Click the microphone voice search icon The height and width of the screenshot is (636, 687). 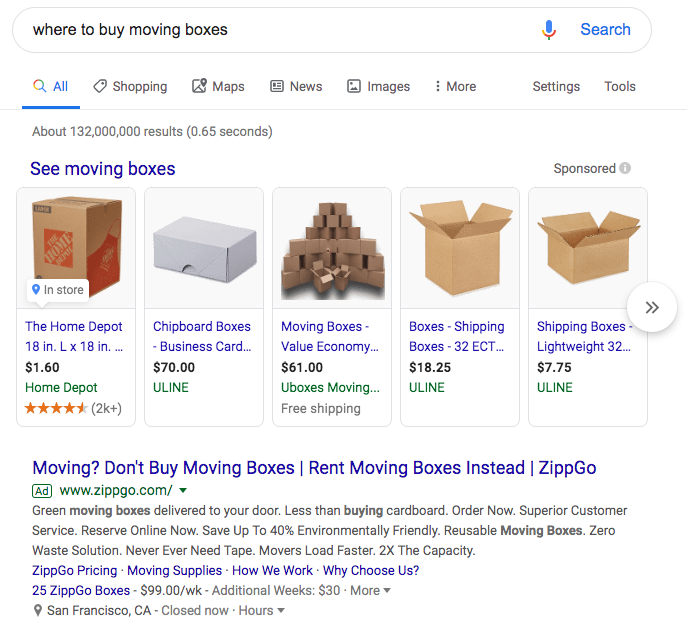tap(548, 30)
